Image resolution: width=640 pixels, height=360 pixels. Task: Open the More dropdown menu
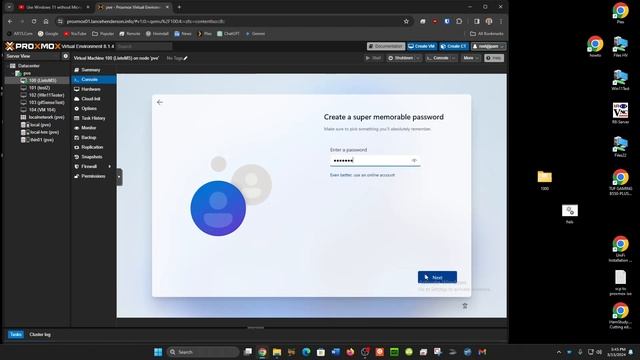(471, 58)
